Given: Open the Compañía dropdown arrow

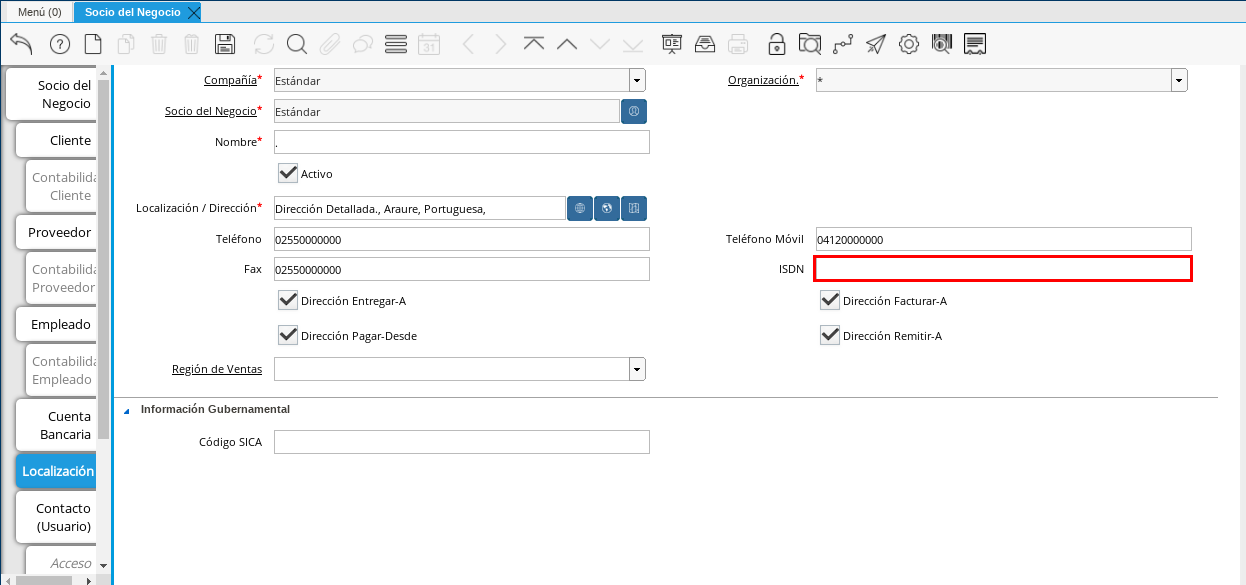Looking at the screenshot, I should (x=637, y=81).
